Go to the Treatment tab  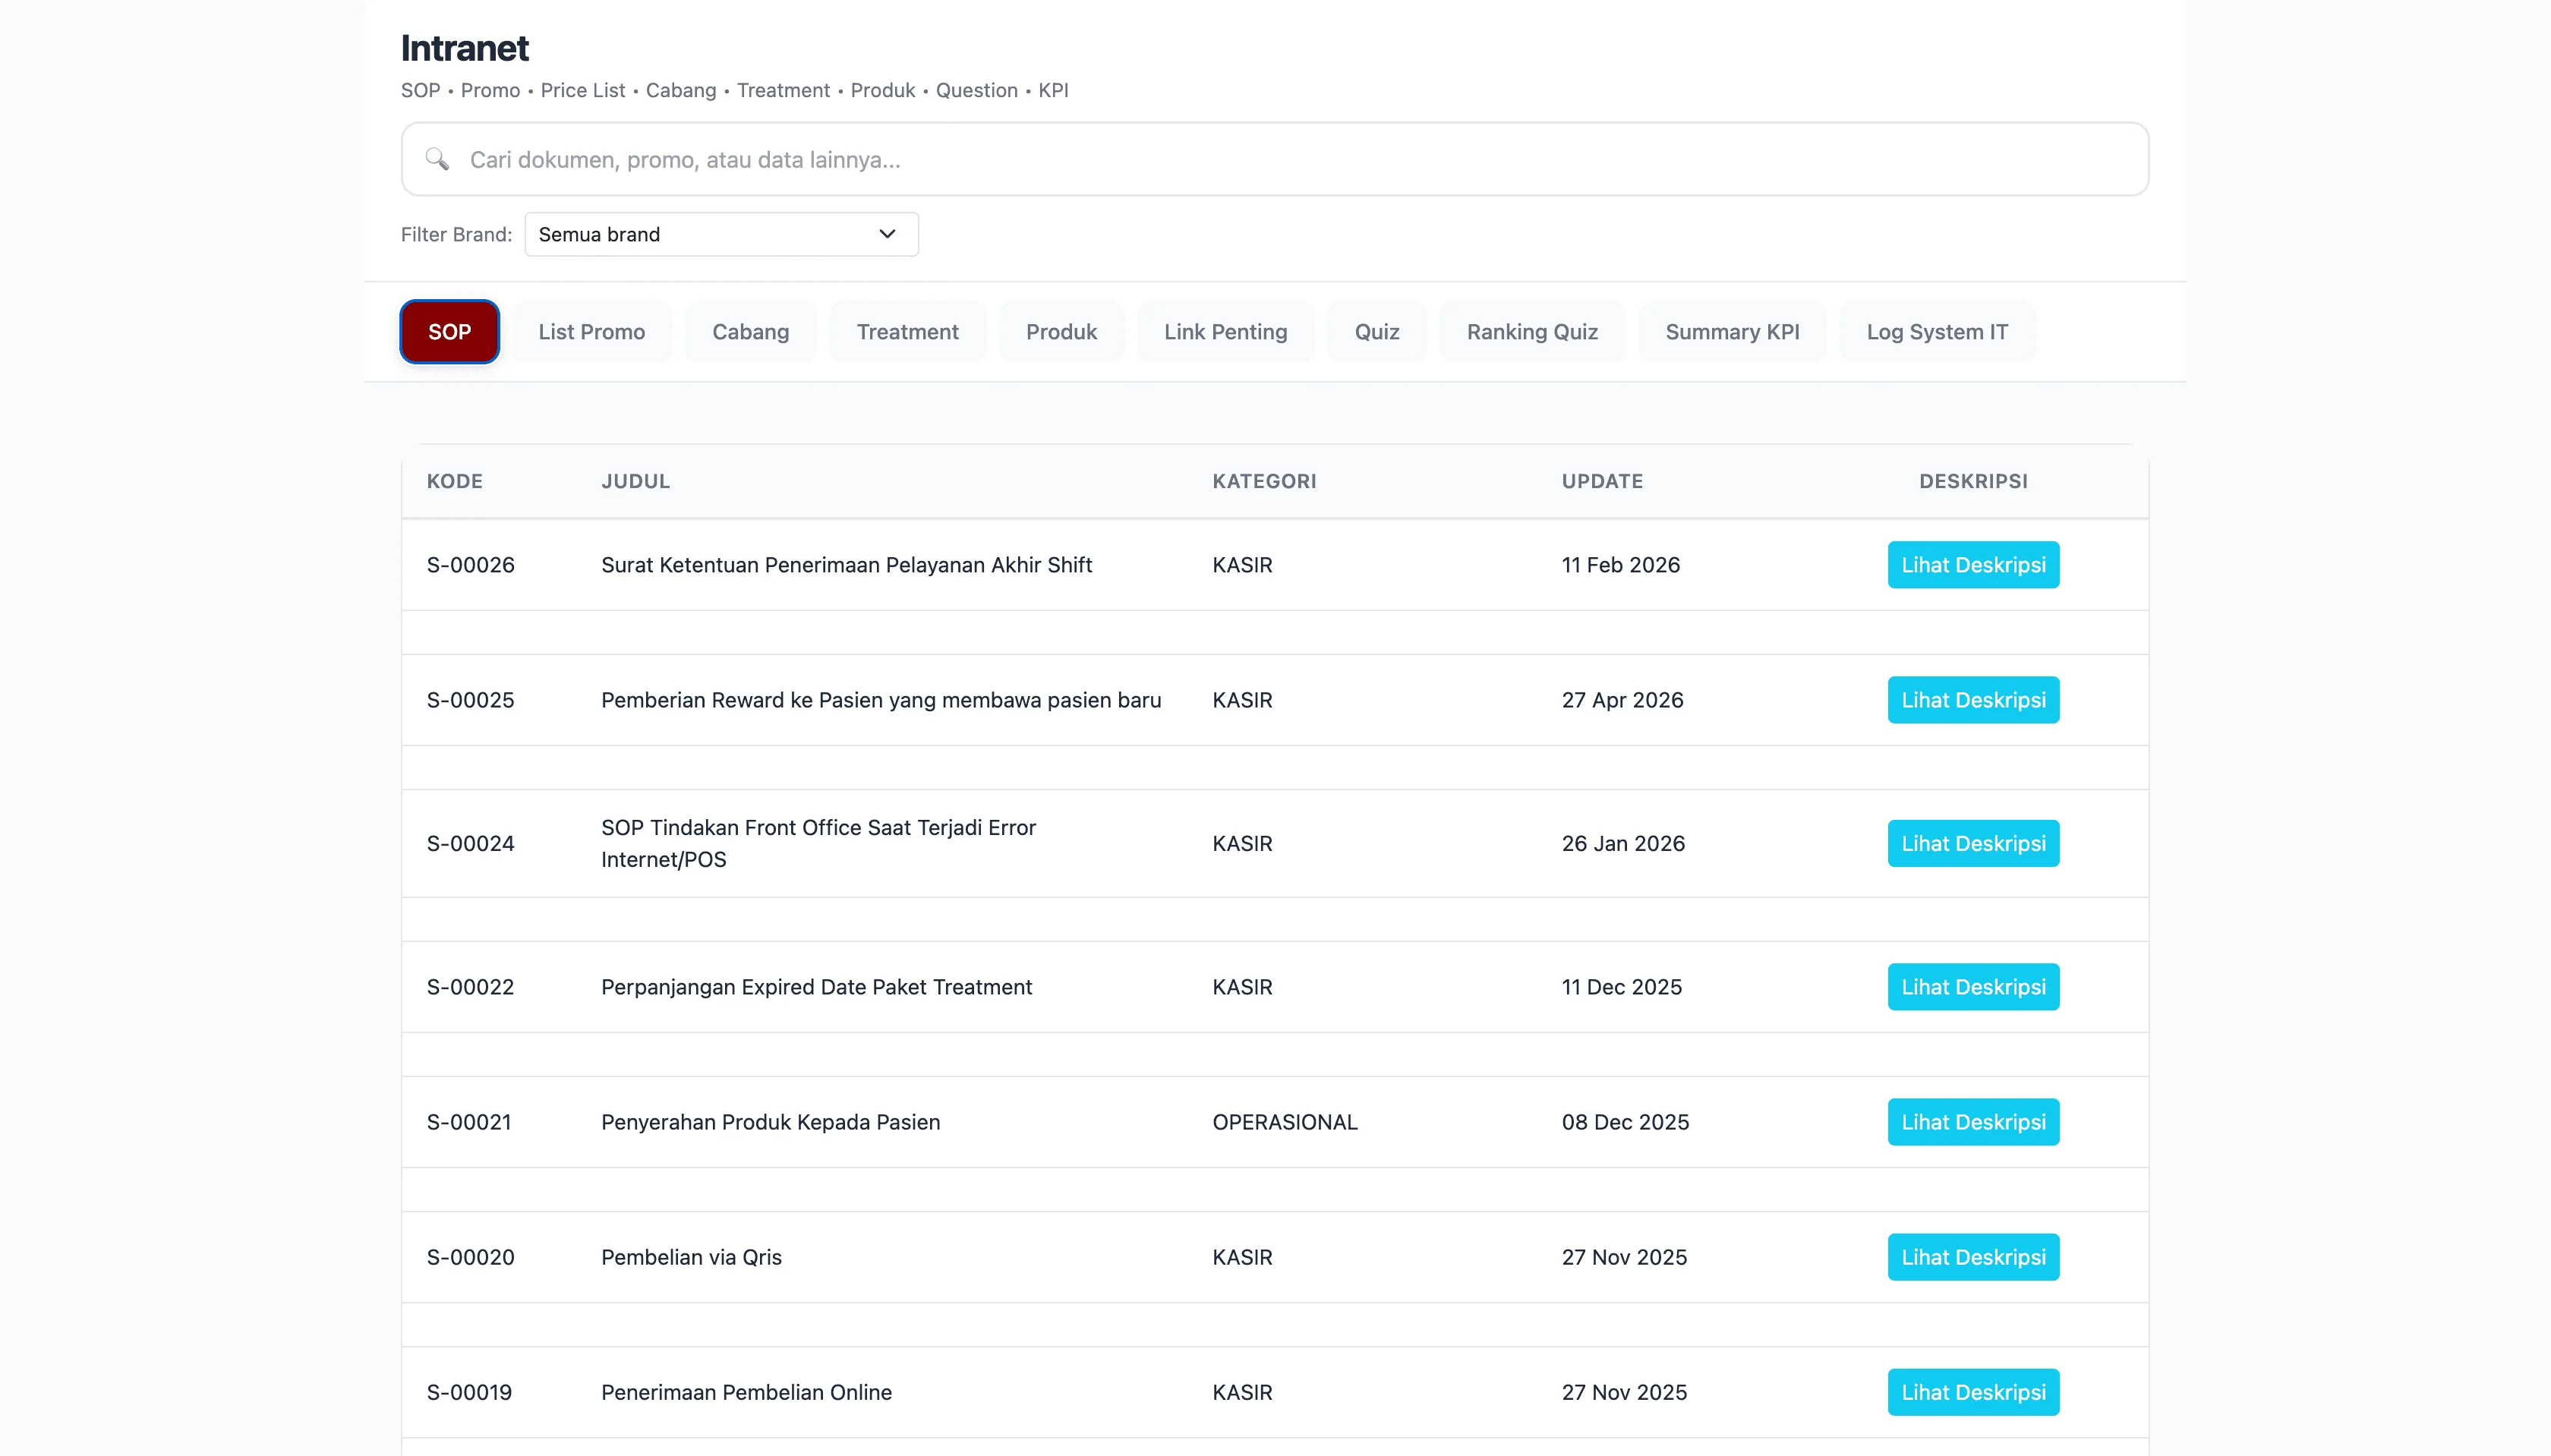pyautogui.click(x=907, y=332)
